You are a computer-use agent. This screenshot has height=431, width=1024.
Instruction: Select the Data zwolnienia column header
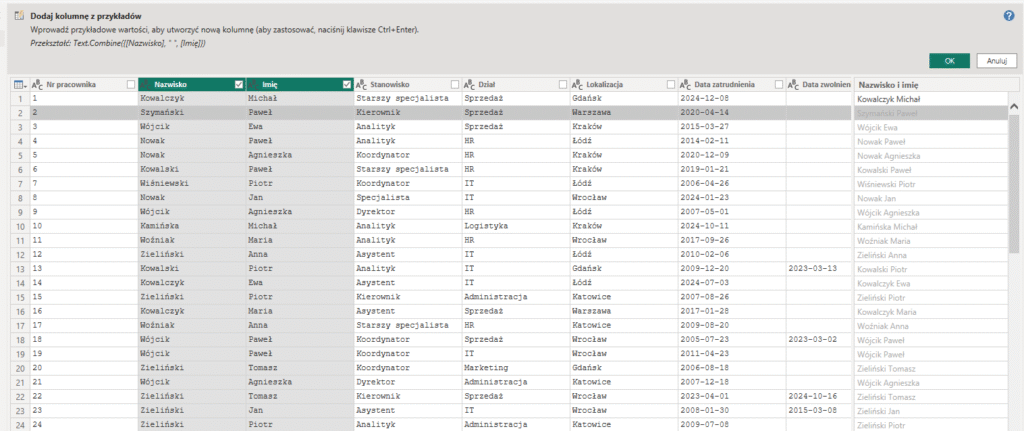[x=825, y=85]
